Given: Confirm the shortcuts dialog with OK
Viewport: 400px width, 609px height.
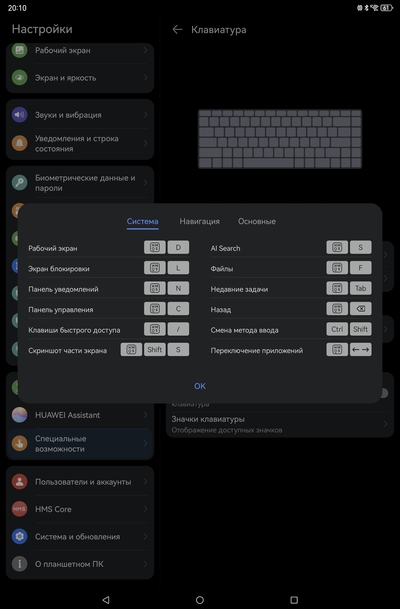Looking at the screenshot, I should tap(200, 386).
